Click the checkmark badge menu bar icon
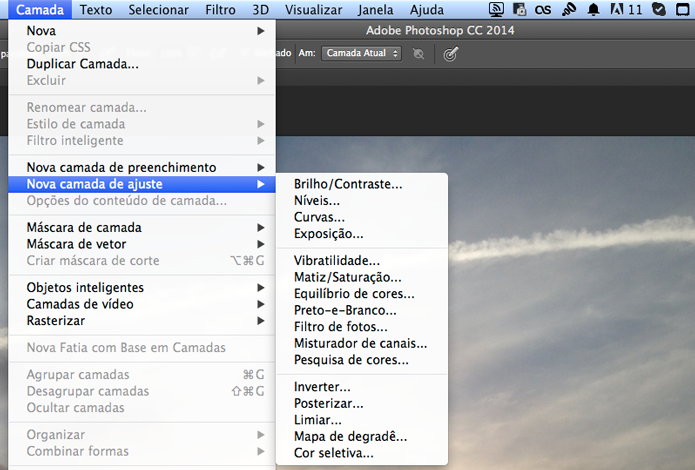This screenshot has width=695, height=470. [659, 9]
